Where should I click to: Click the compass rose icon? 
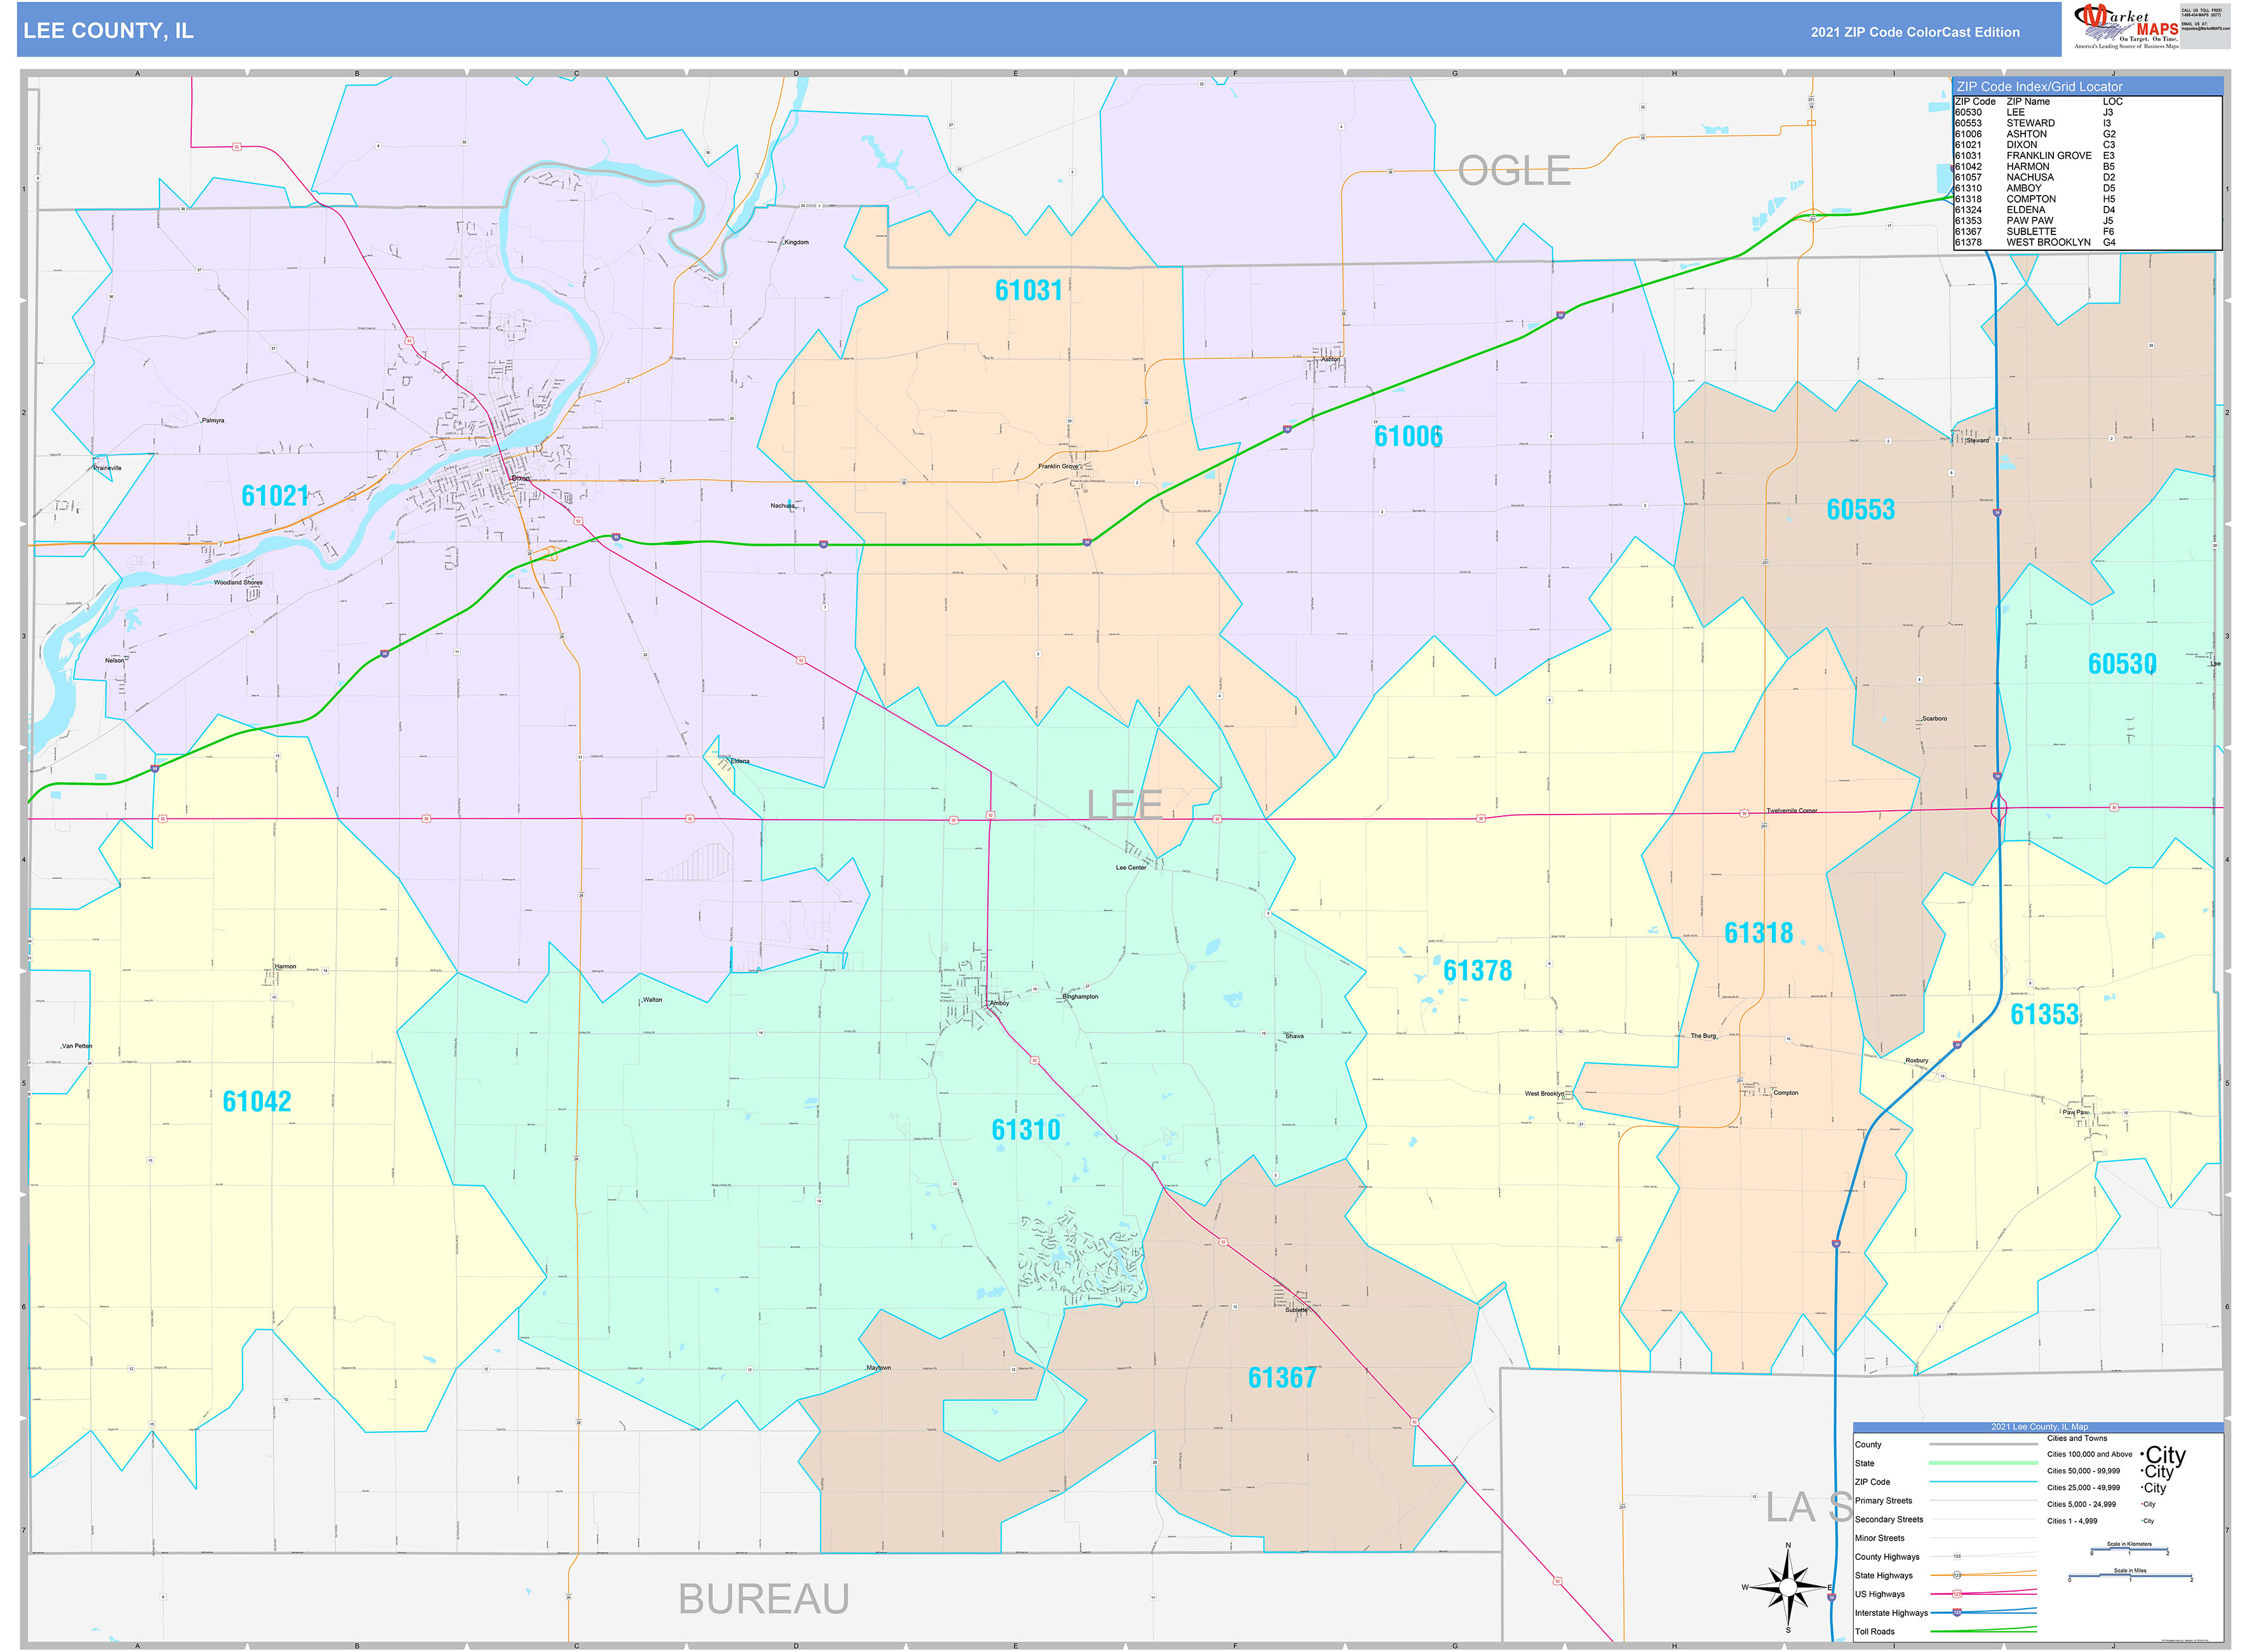1788,1587
